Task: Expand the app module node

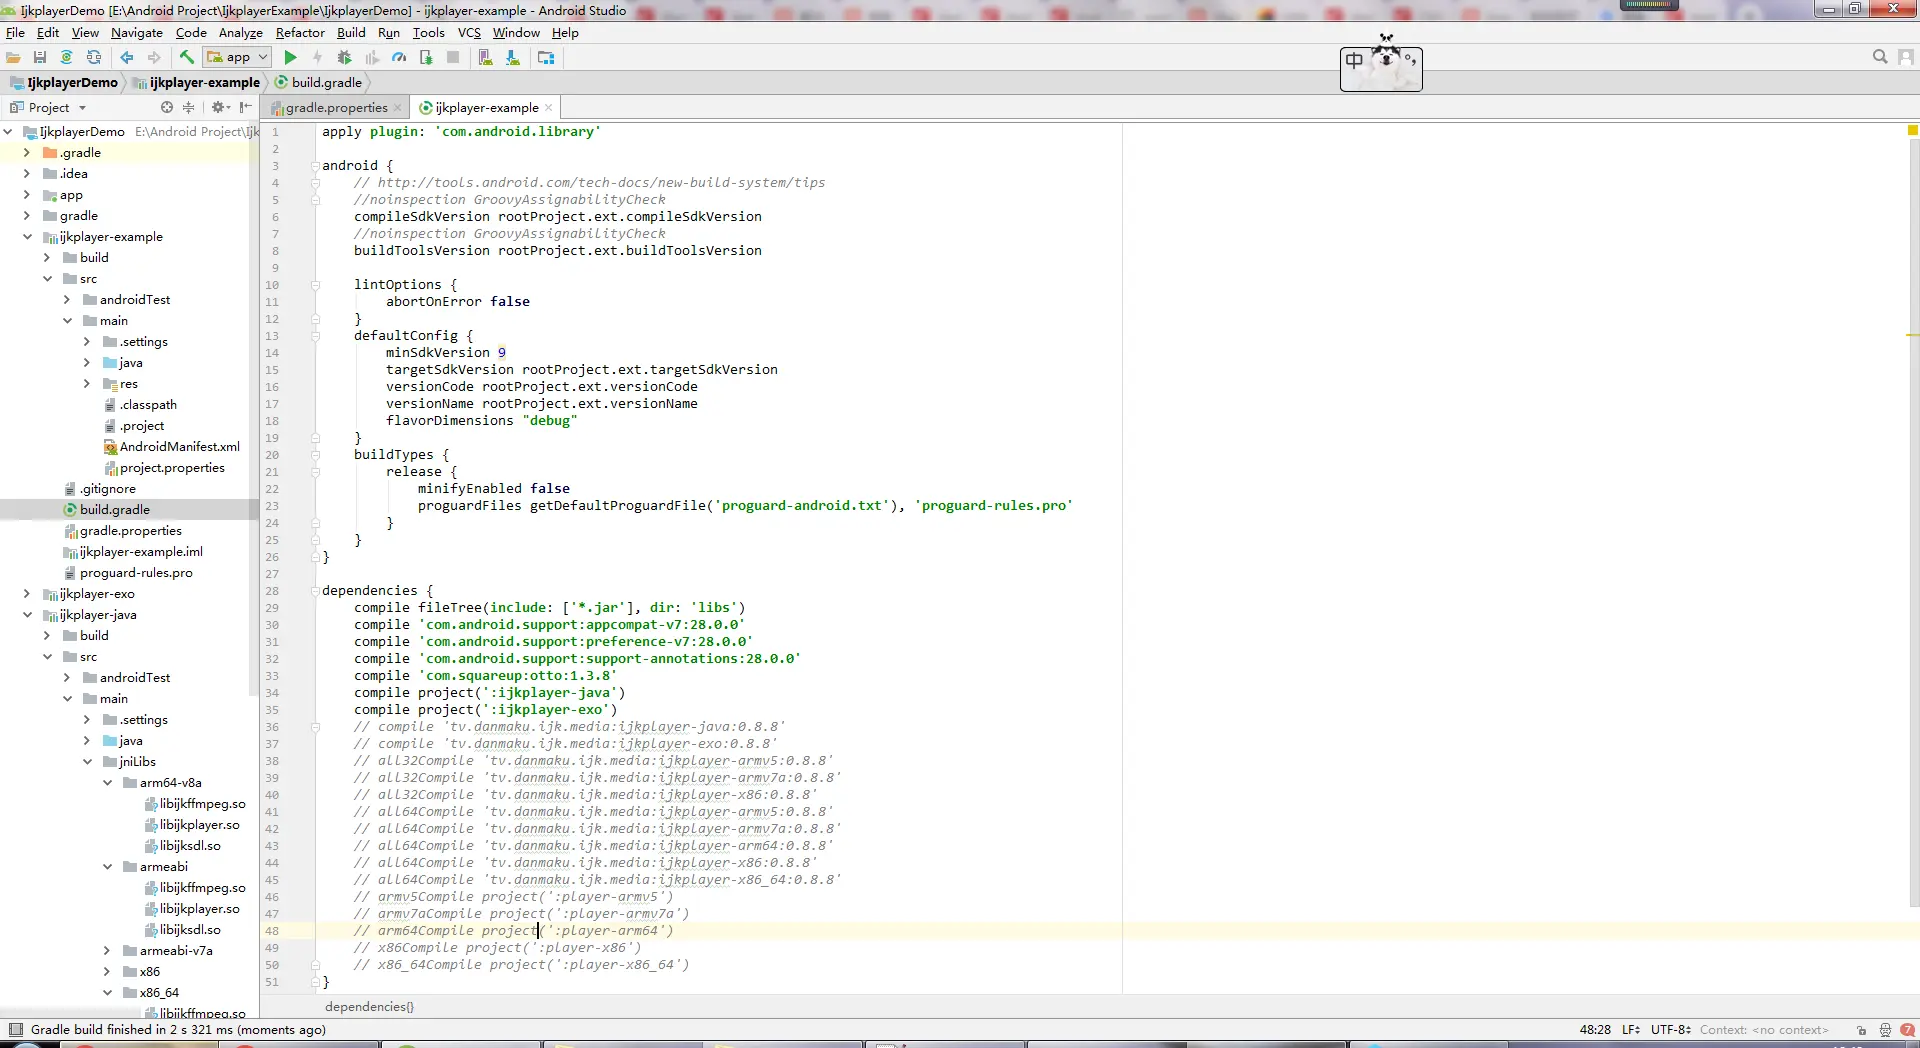Action: pyautogui.click(x=27, y=195)
